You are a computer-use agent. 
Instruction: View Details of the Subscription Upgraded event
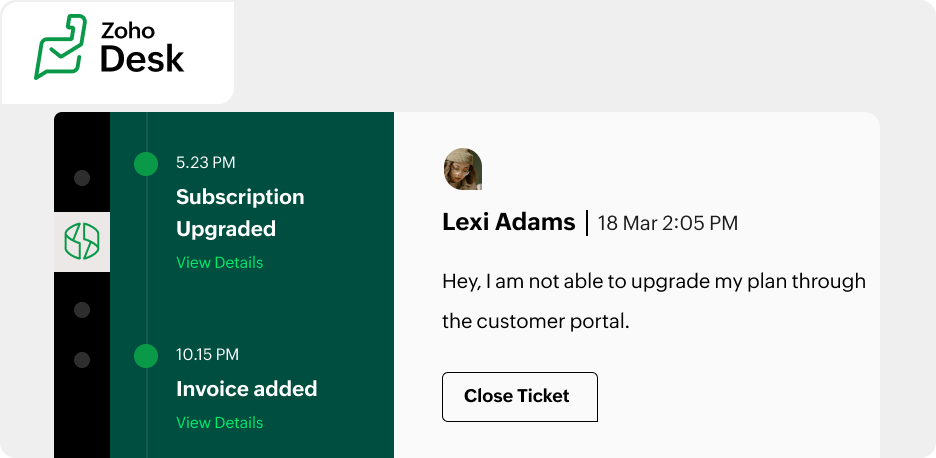coord(219,262)
